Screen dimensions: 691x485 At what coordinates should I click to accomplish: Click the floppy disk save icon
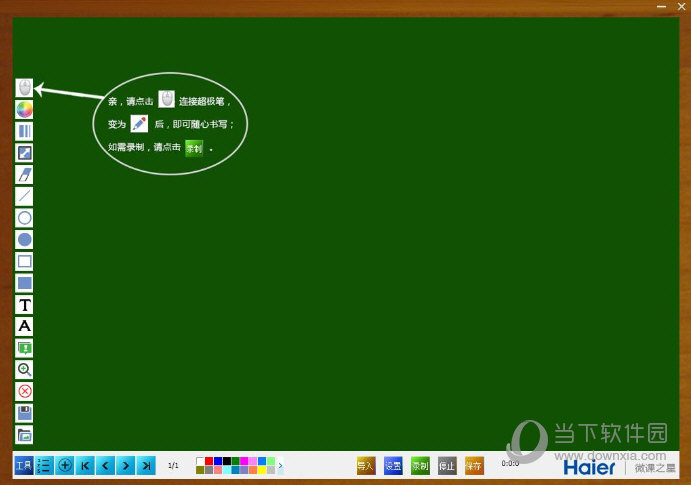pyautogui.click(x=24, y=413)
